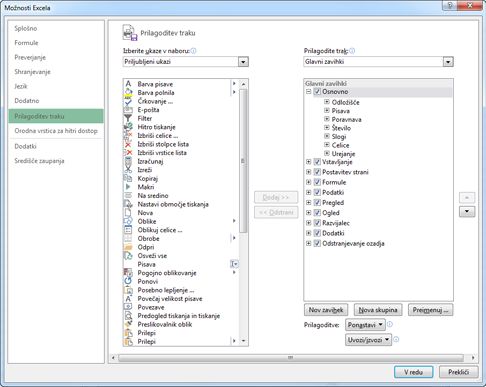
Task: Click the Prekliči button
Action: click(459, 372)
